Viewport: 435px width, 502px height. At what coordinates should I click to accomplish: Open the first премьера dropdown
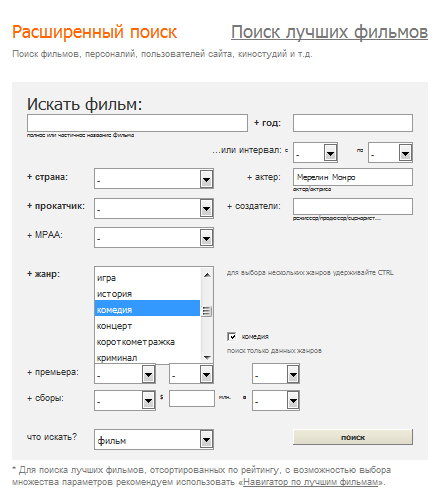pyautogui.click(x=125, y=374)
